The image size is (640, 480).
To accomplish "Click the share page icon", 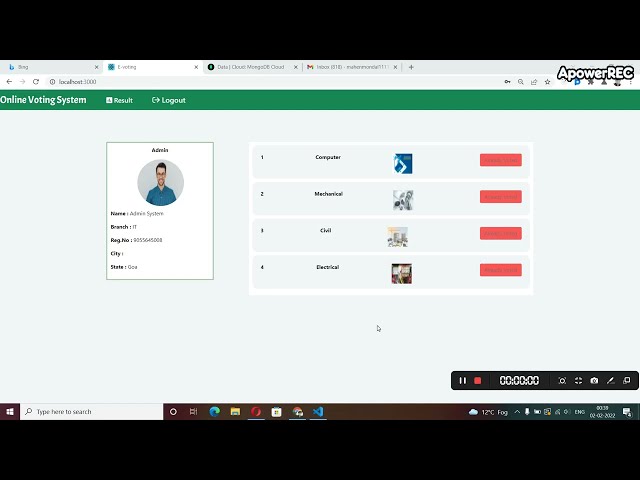I will 534,82.
